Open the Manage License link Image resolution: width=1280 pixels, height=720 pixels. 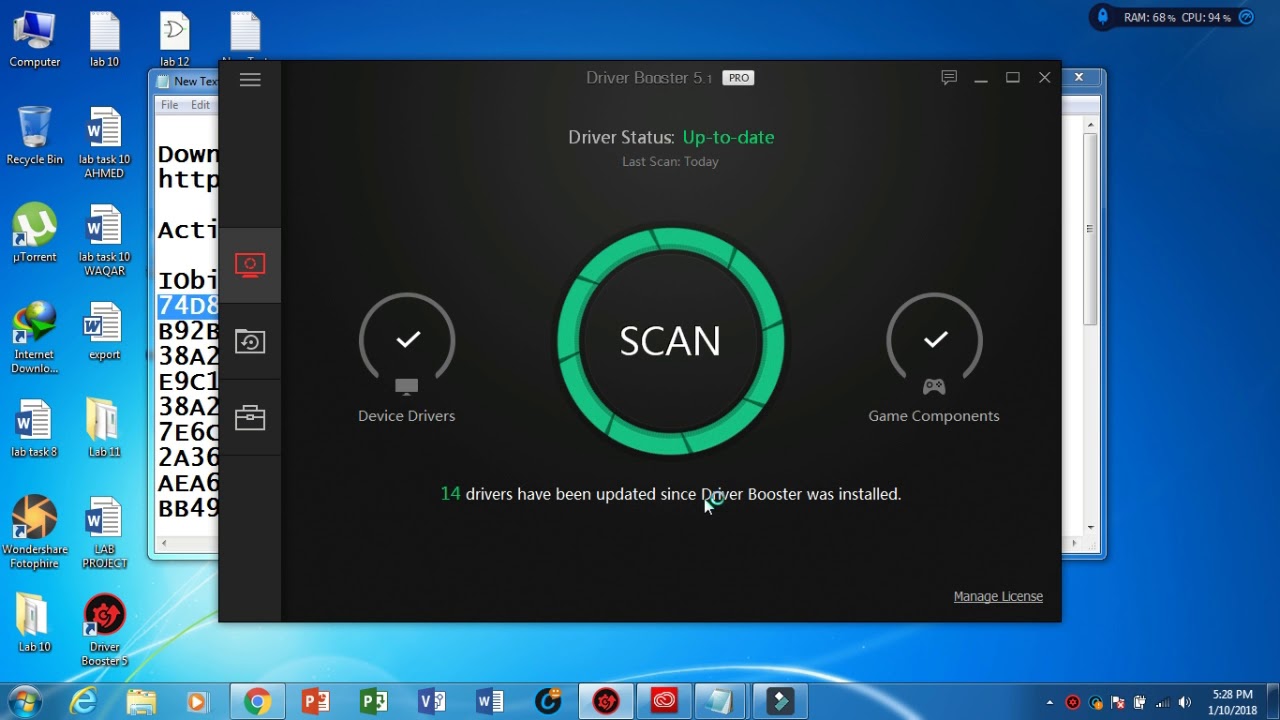click(x=998, y=596)
